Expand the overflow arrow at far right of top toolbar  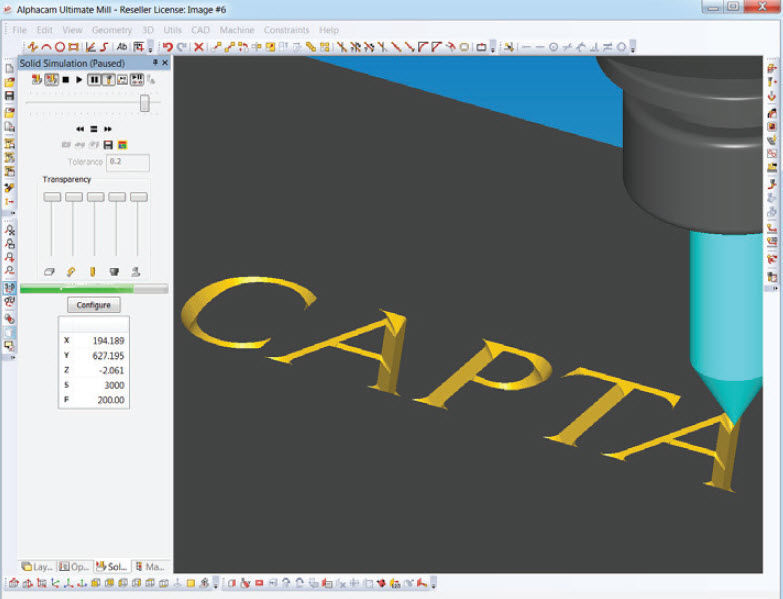click(x=633, y=48)
